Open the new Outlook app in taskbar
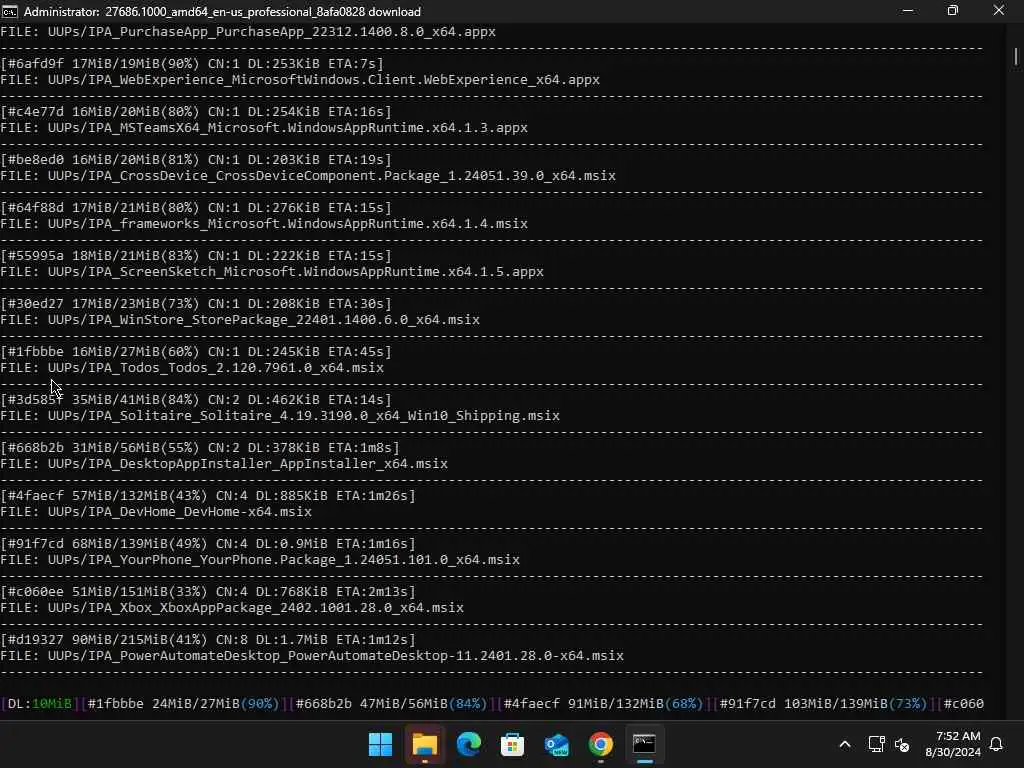Screen dimensions: 1024x768 pos(556,744)
